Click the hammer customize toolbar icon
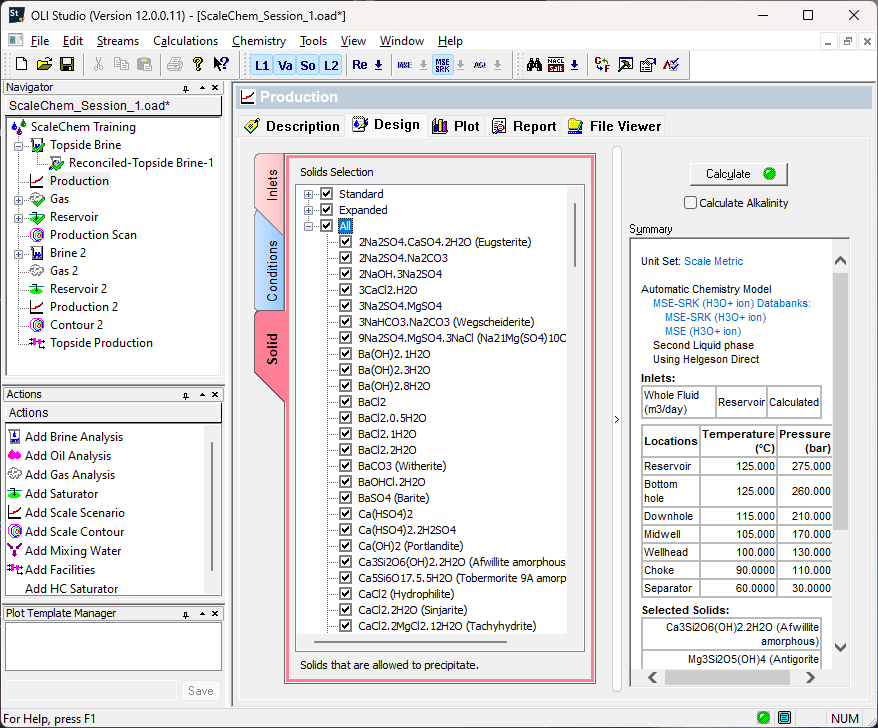The width and height of the screenshot is (878, 728). [625, 64]
